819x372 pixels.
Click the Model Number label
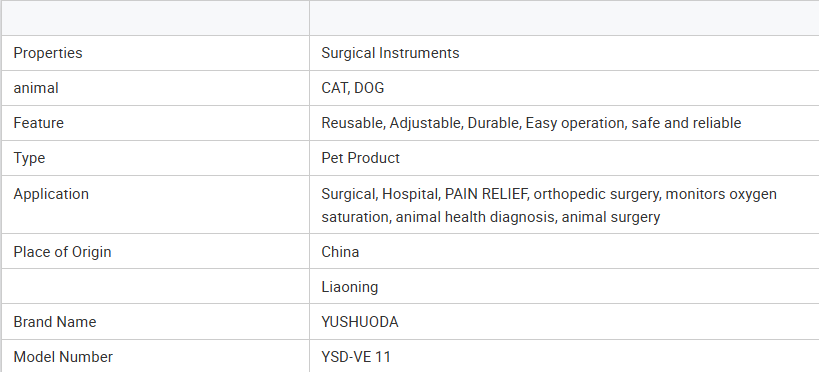(x=63, y=357)
